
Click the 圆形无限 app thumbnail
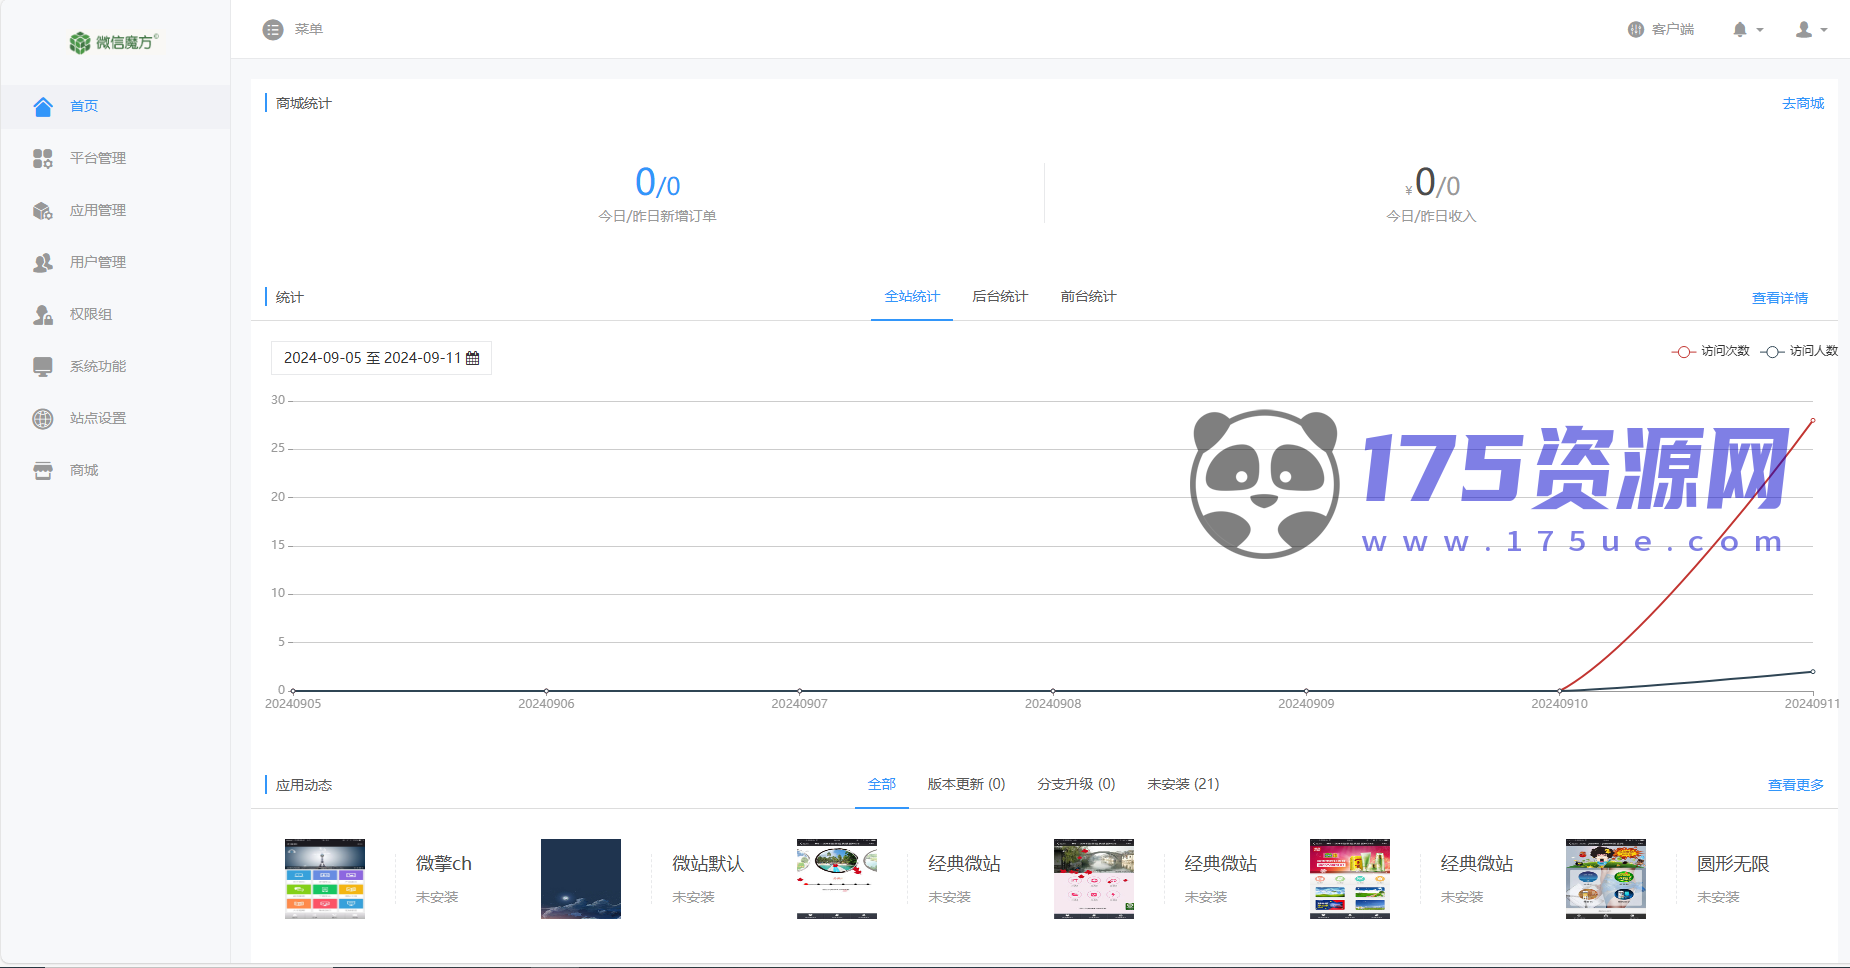pyautogui.click(x=1606, y=879)
